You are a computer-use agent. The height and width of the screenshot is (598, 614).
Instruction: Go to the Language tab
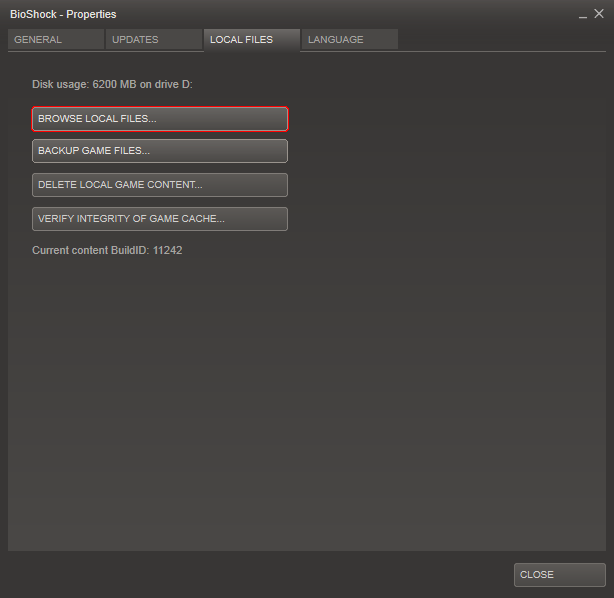[350, 39]
